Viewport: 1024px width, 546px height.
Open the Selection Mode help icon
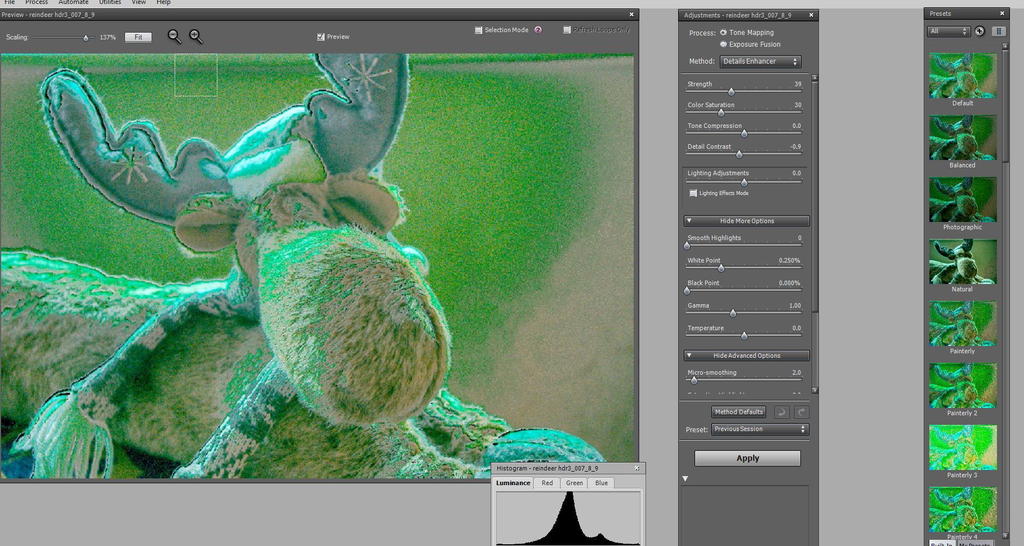pyautogui.click(x=538, y=30)
